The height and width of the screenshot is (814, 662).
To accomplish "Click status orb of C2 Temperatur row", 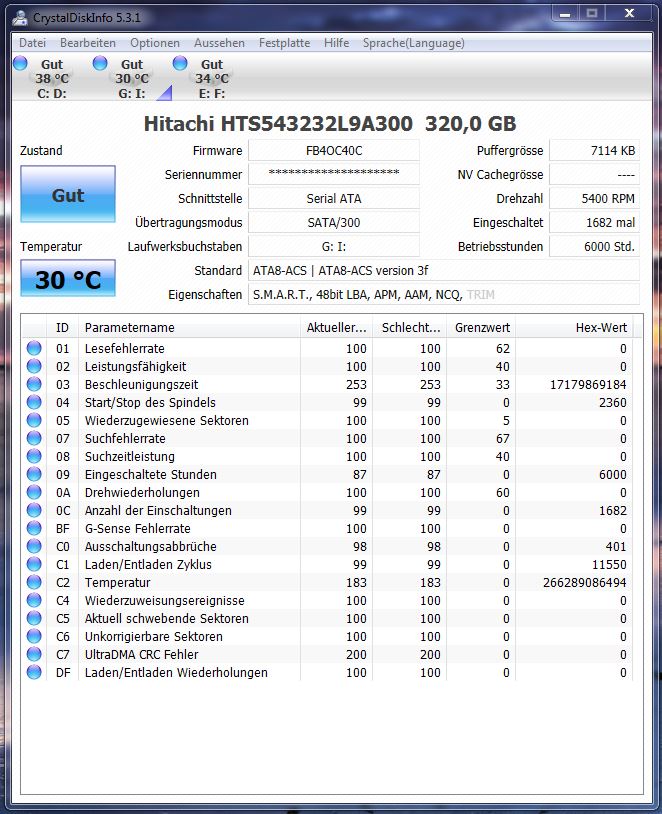I will 34,582.
